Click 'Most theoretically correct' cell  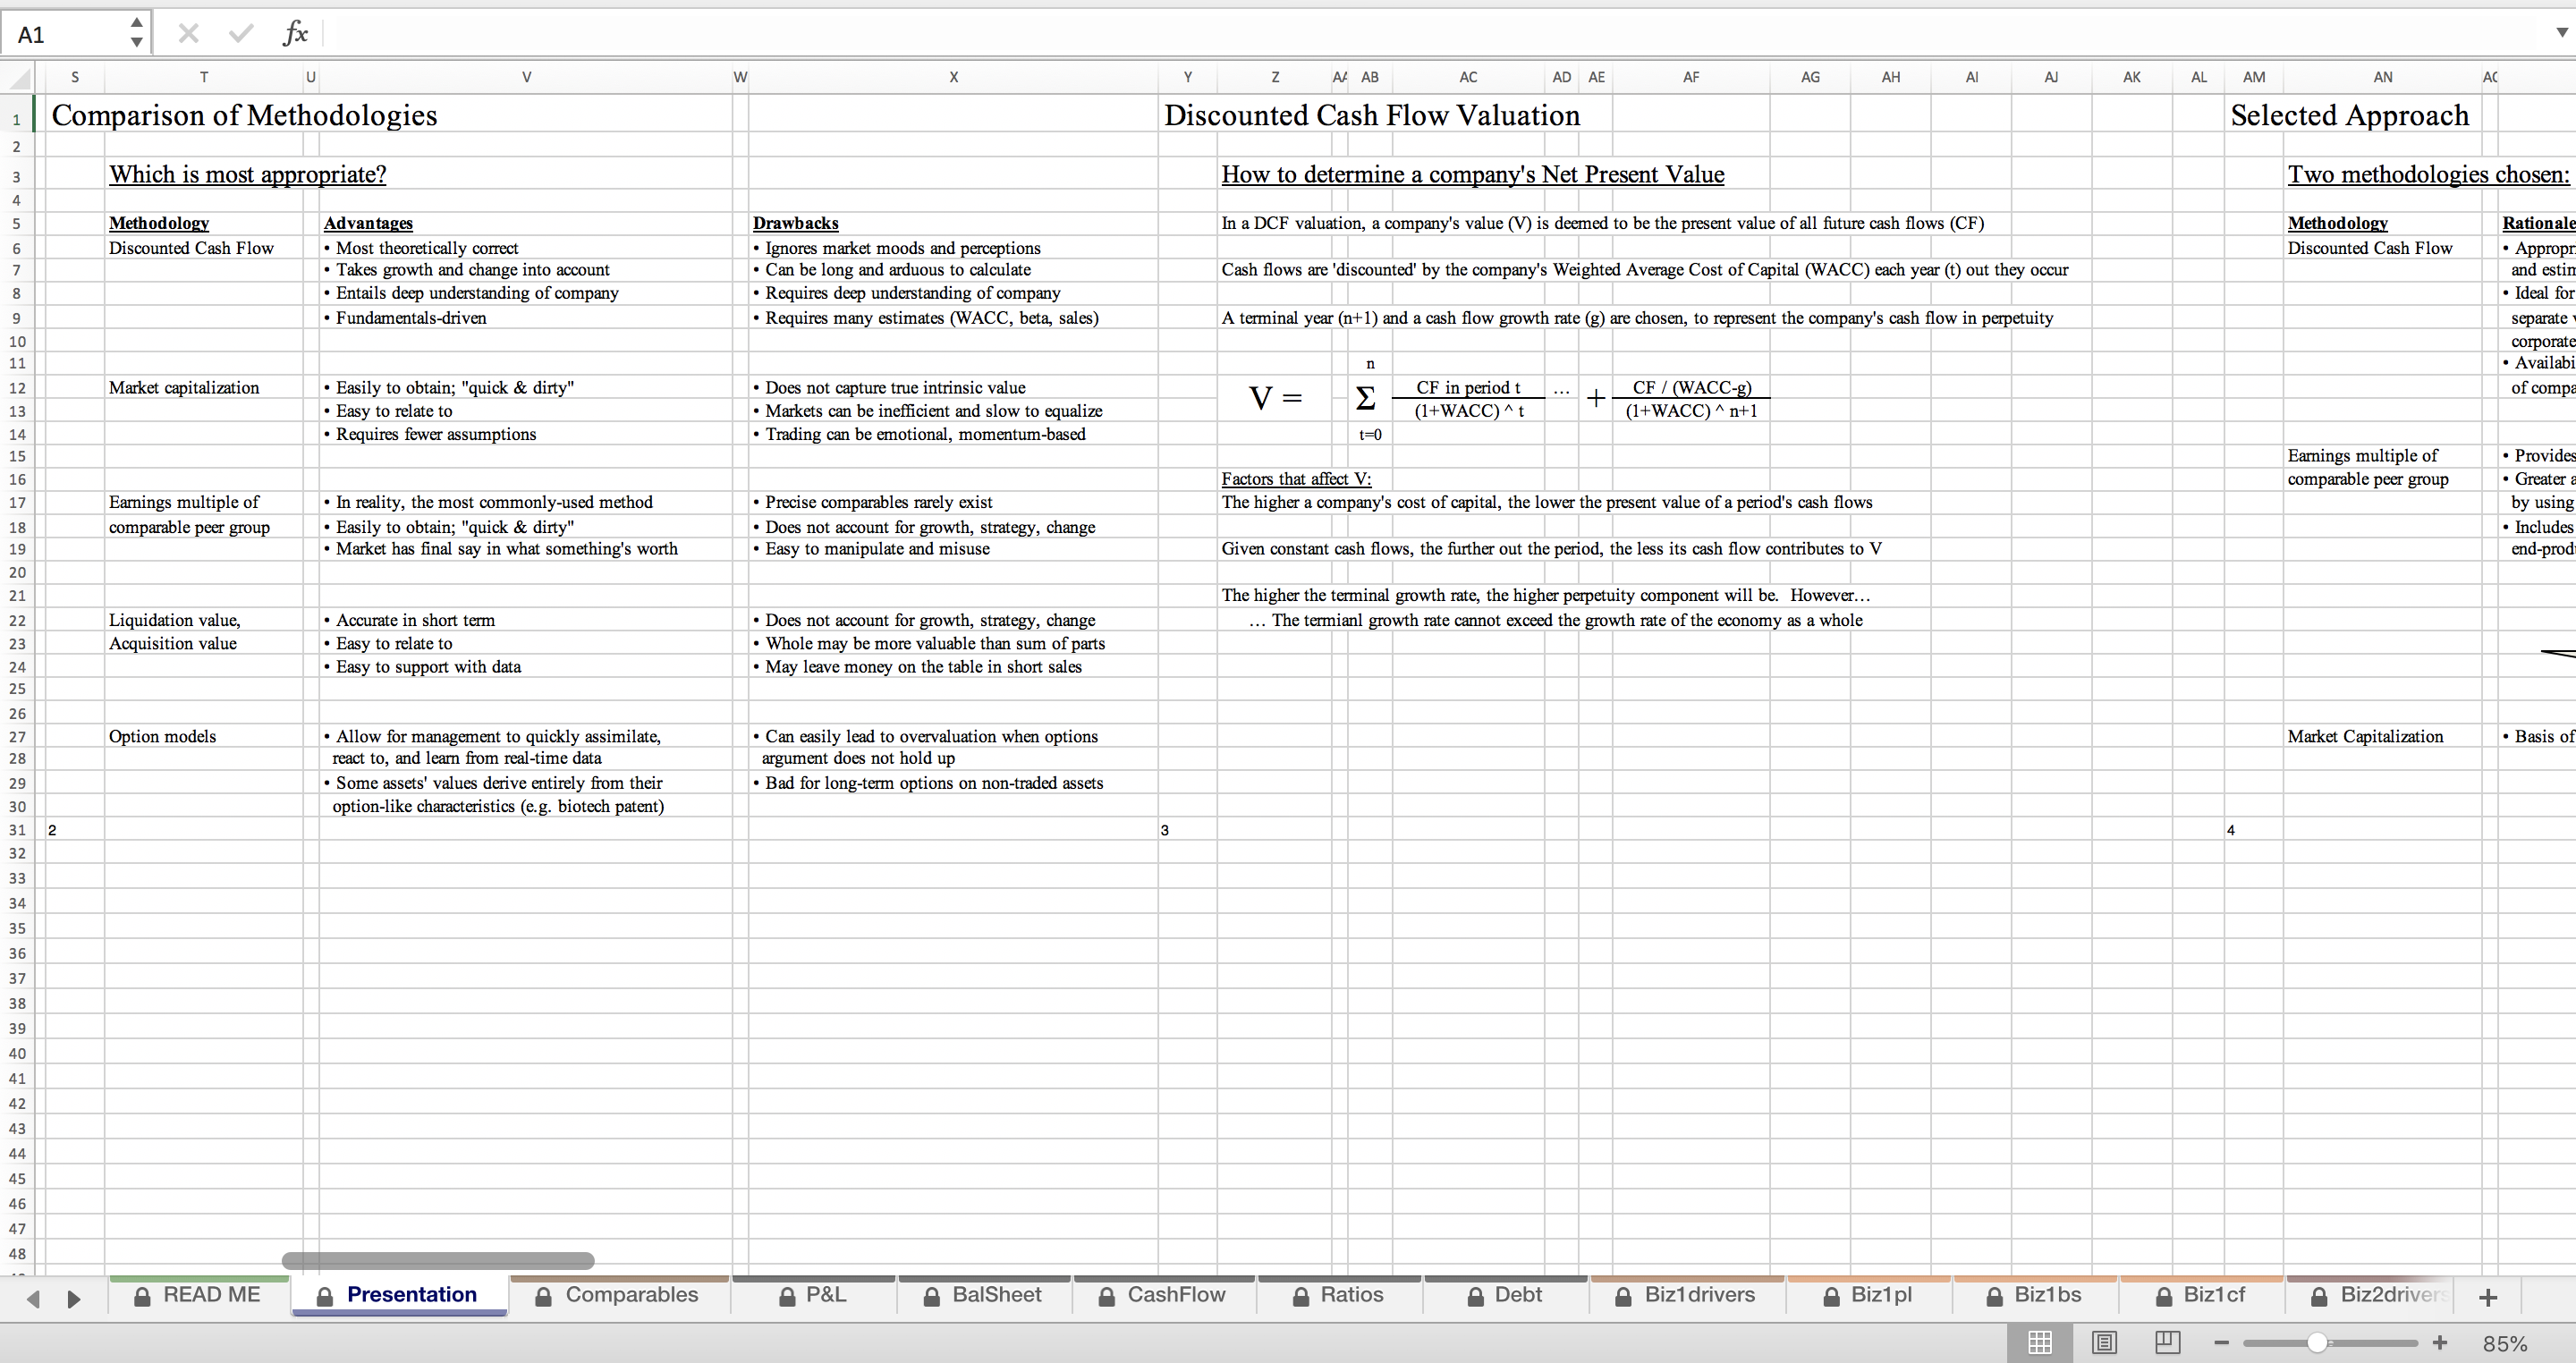point(421,248)
